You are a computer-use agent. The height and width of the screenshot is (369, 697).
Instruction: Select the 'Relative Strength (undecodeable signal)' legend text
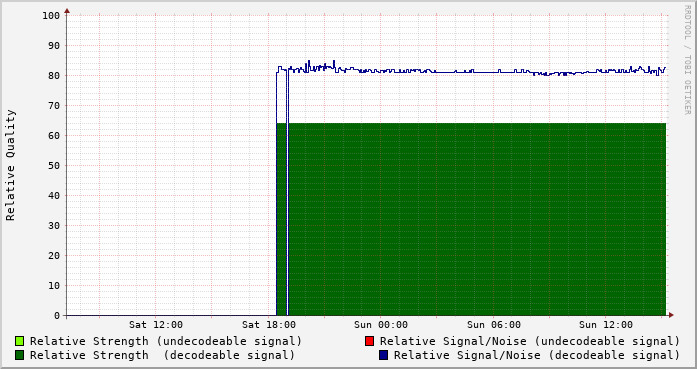pyautogui.click(x=166, y=341)
